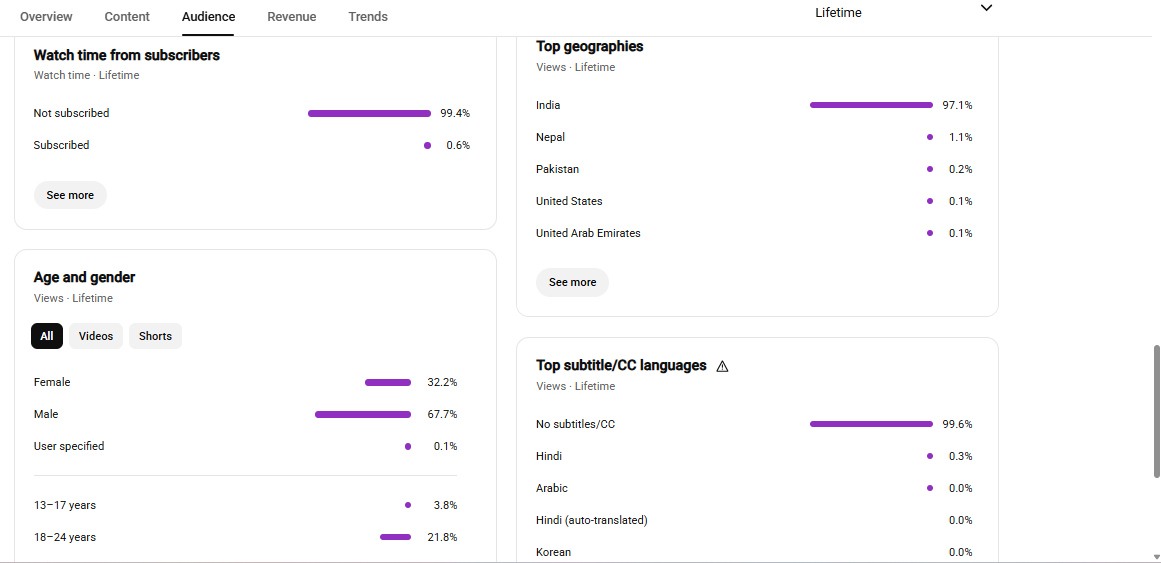The width and height of the screenshot is (1161, 563).
Task: Click the Not subscribed bar
Action: 369,113
